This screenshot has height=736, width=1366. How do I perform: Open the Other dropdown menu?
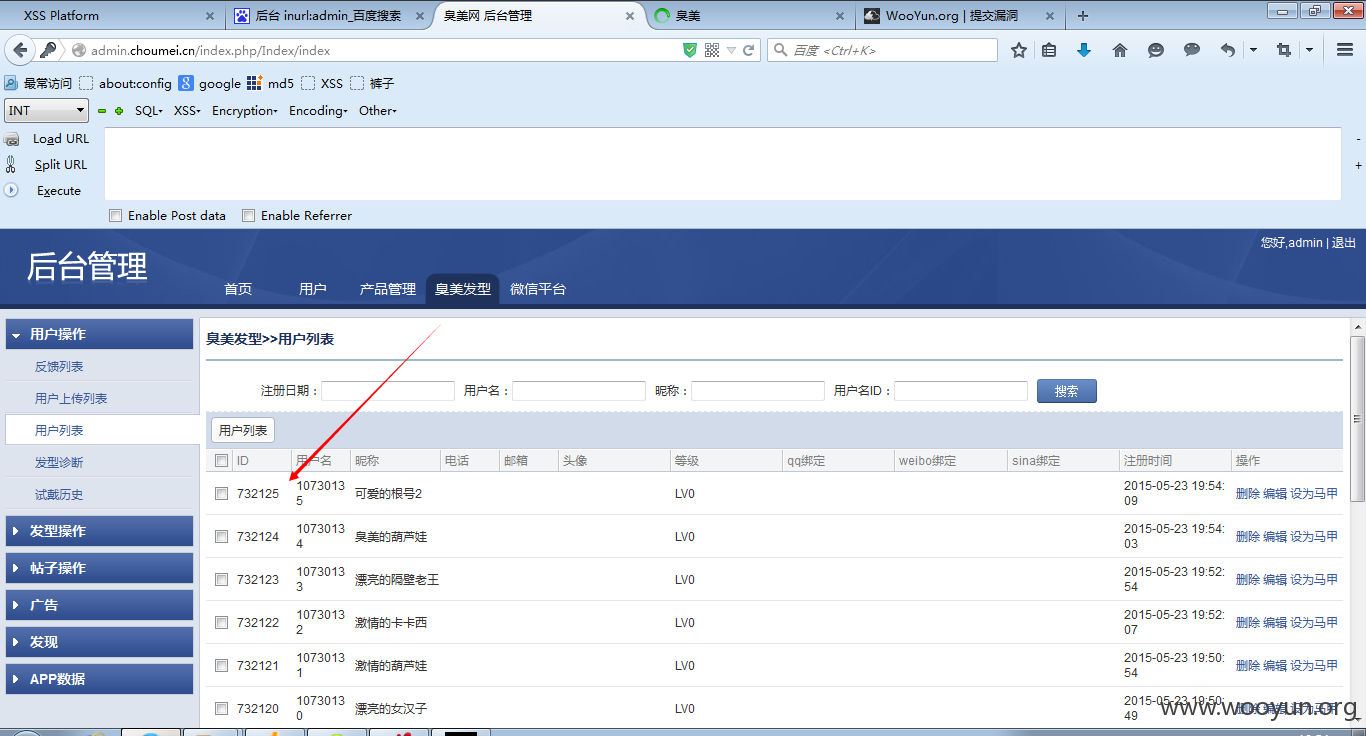pos(378,111)
